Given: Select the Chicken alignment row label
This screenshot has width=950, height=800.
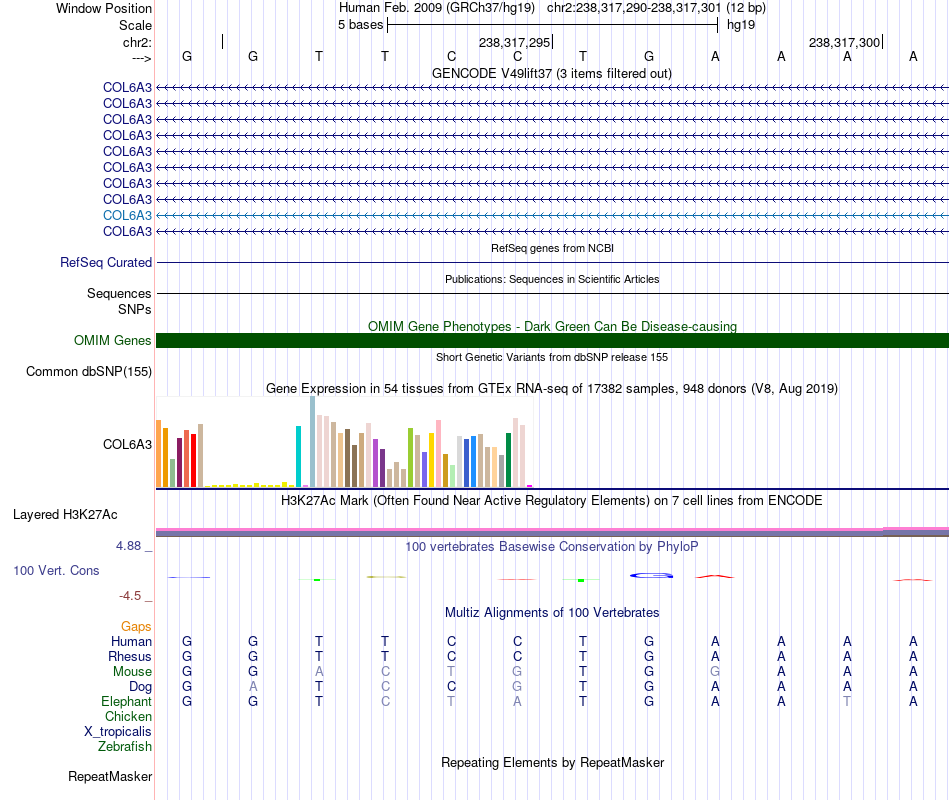Looking at the screenshot, I should (x=128, y=716).
